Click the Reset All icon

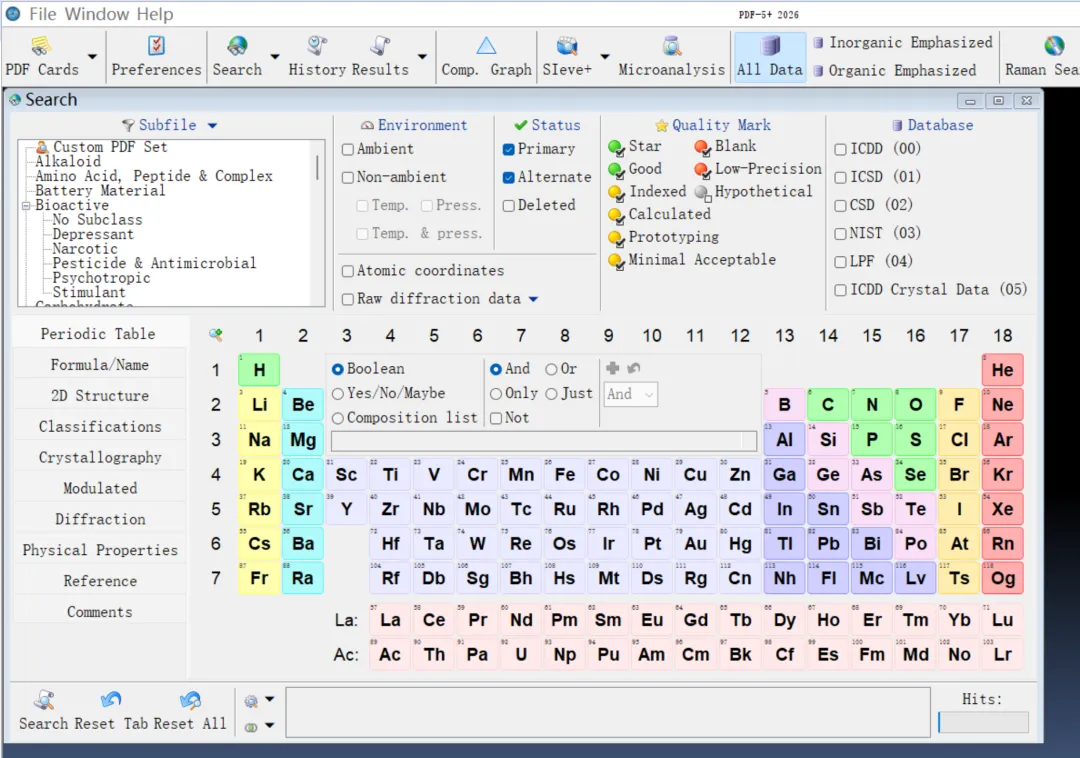pyautogui.click(x=190, y=701)
